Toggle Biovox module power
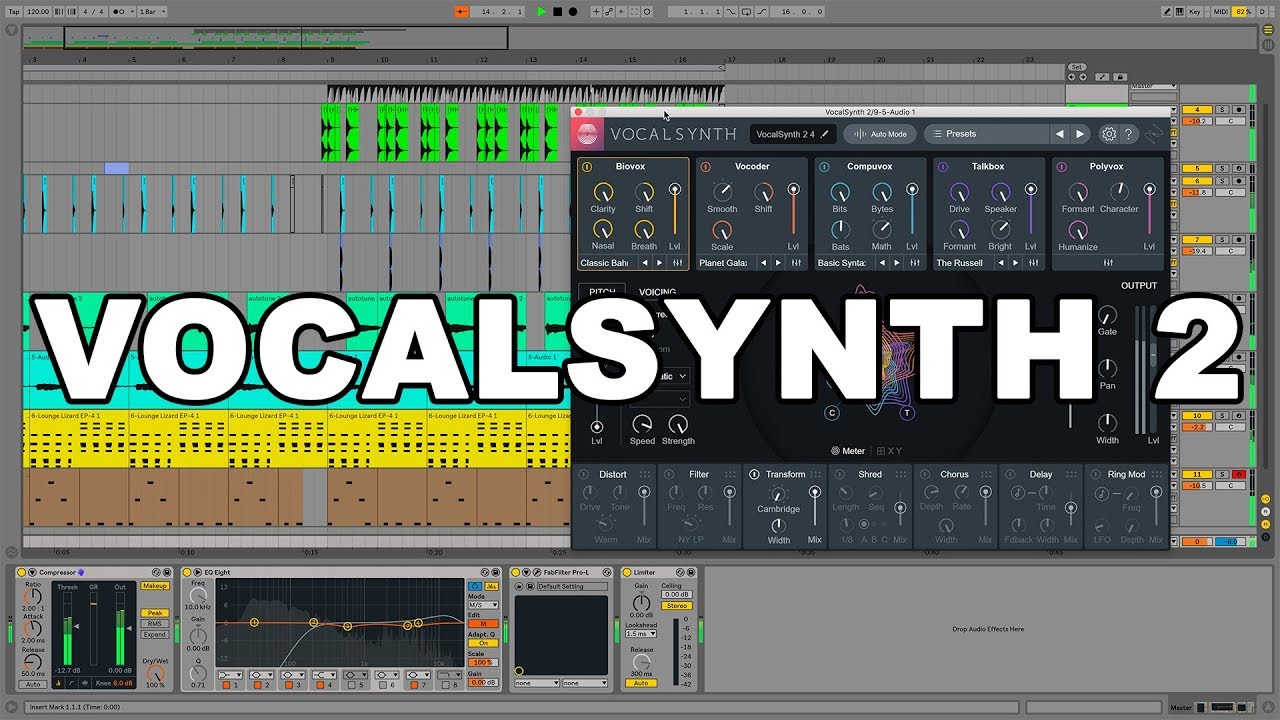1280x720 pixels. (587, 167)
